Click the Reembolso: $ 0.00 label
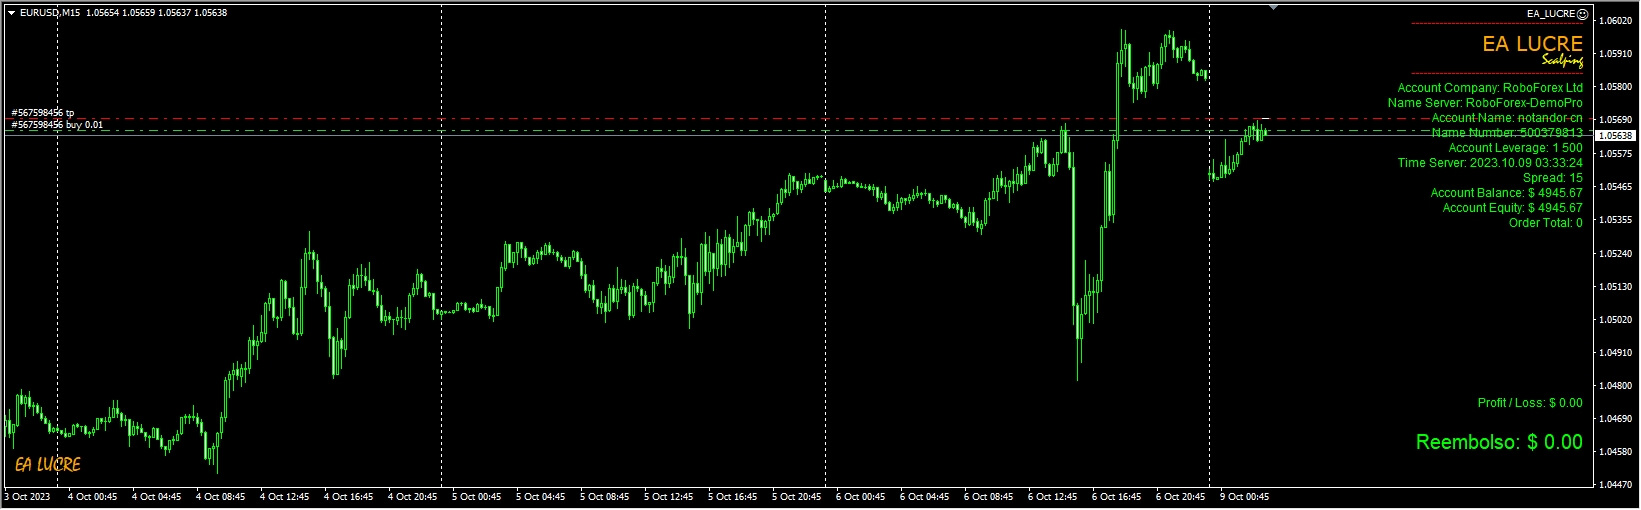 pyautogui.click(x=1498, y=442)
